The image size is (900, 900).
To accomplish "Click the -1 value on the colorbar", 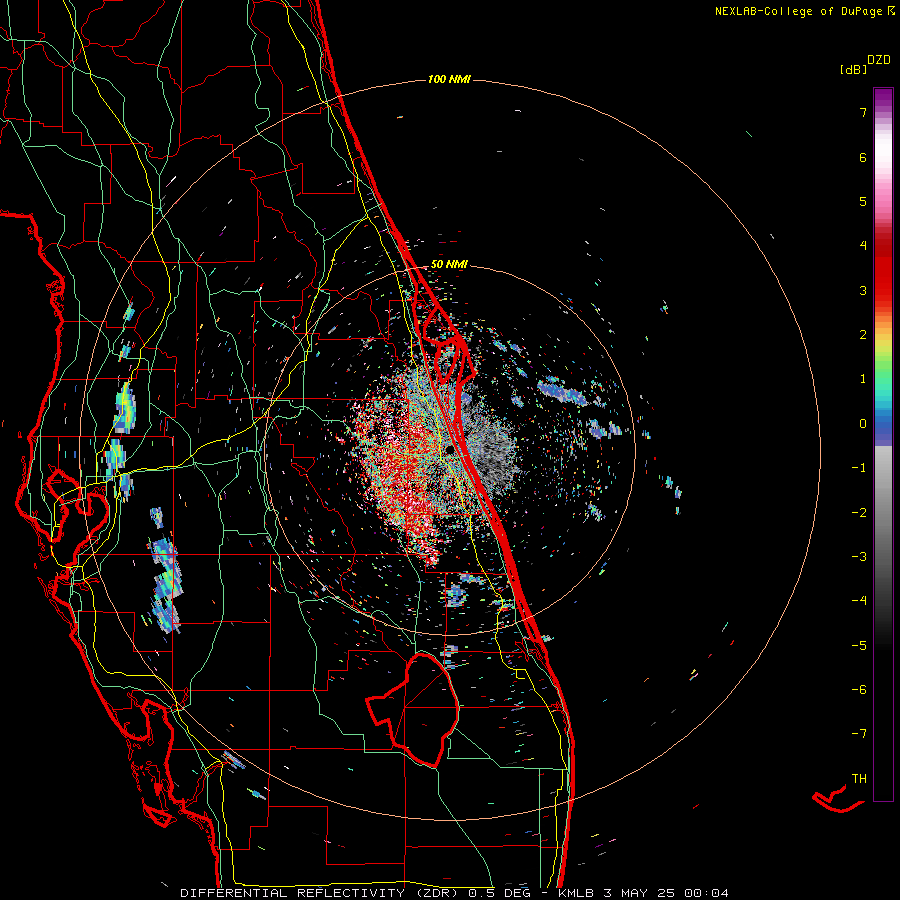I will (x=859, y=468).
